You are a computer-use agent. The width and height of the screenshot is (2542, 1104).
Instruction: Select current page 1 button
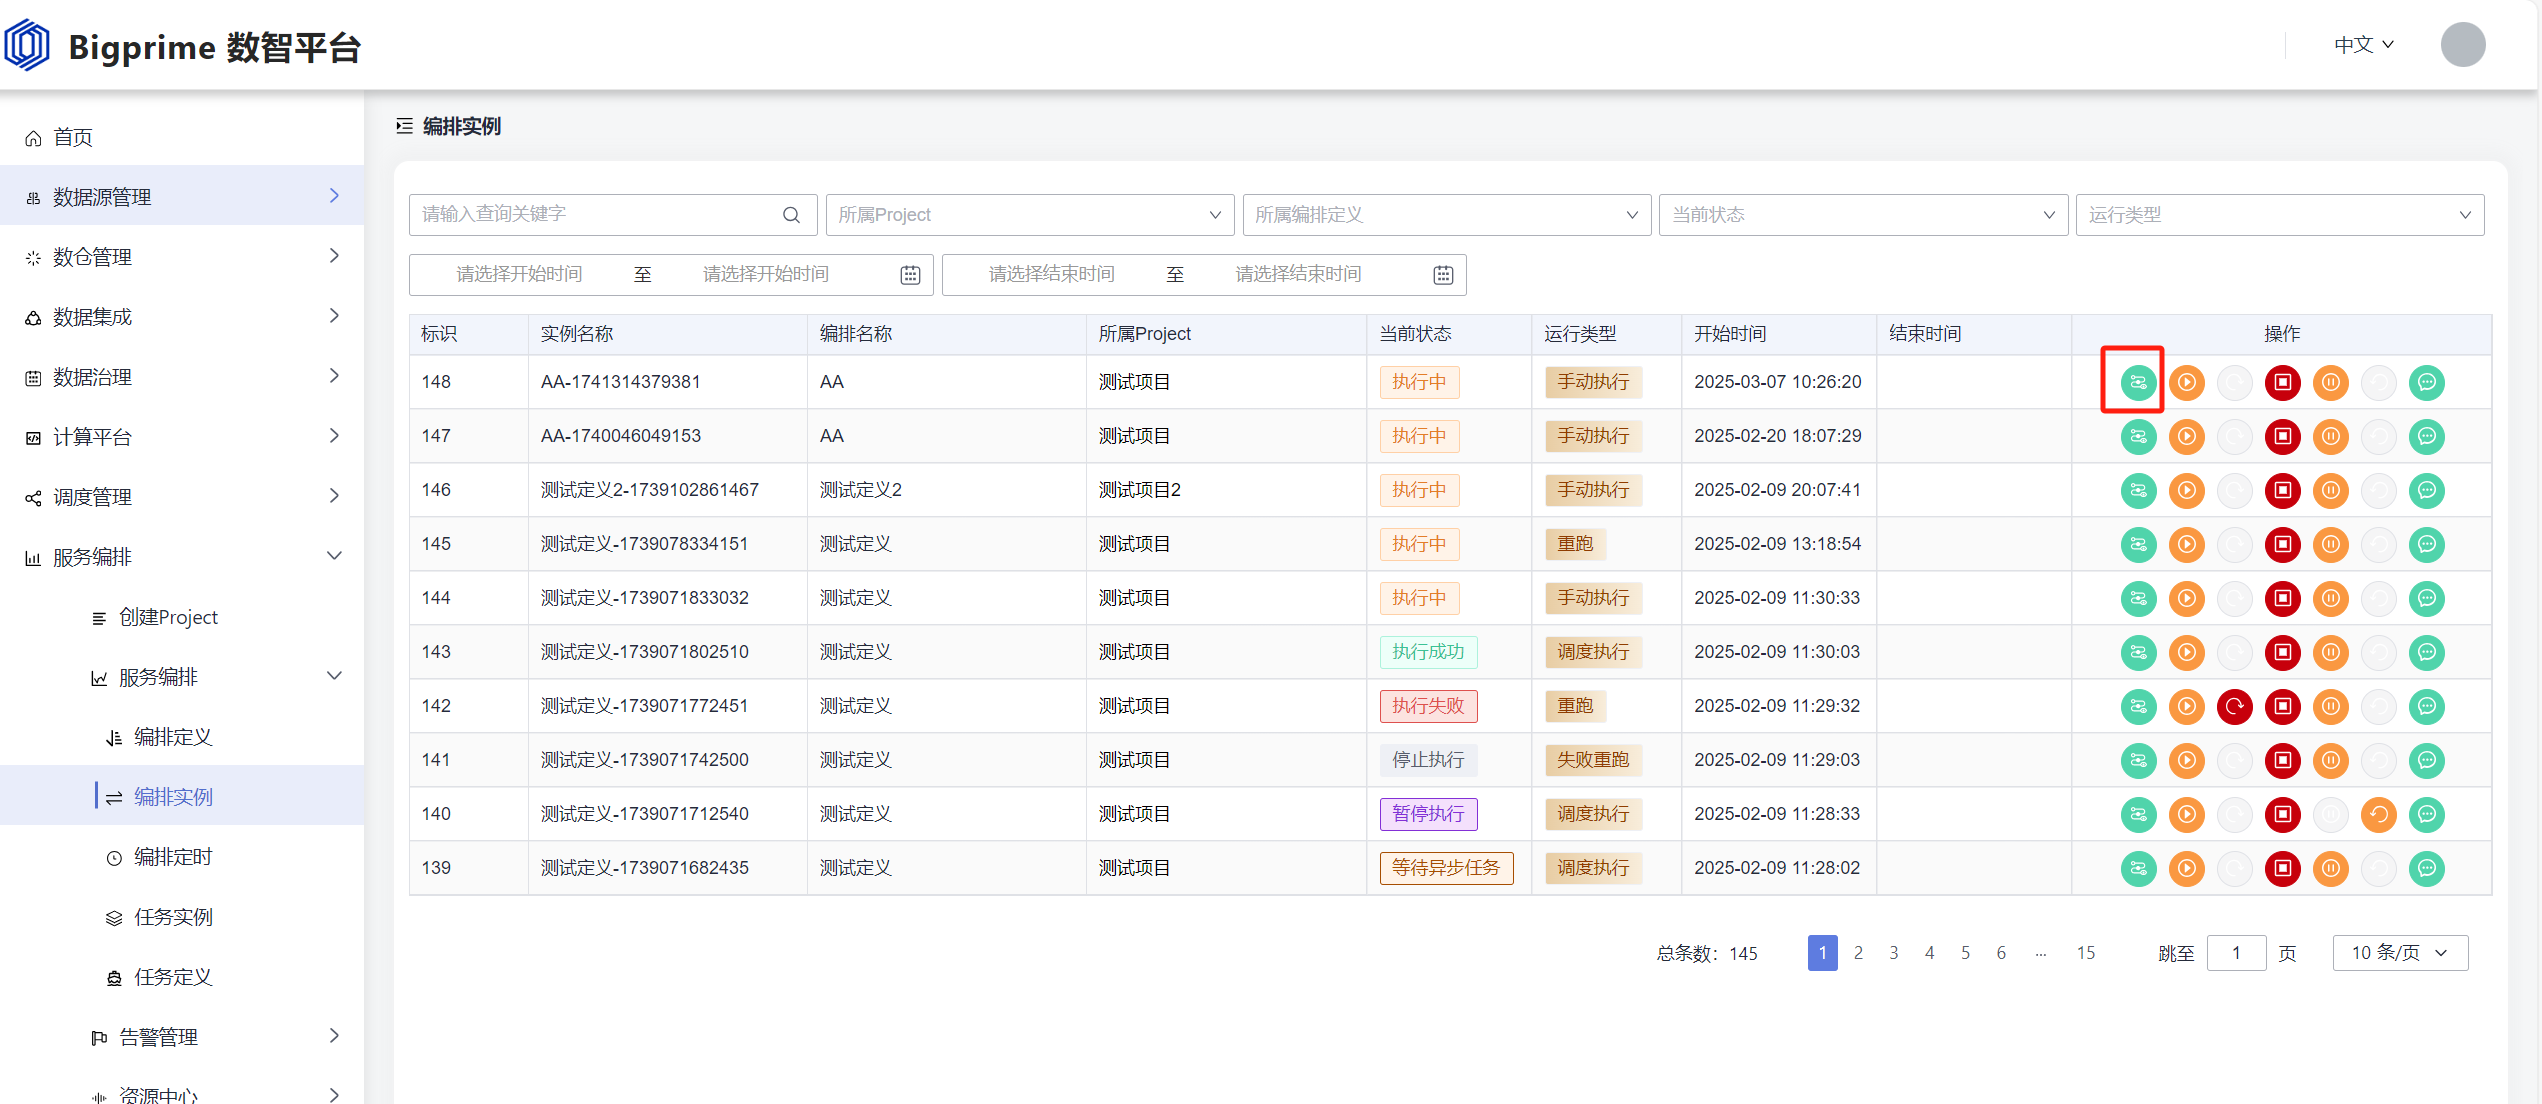click(1822, 953)
